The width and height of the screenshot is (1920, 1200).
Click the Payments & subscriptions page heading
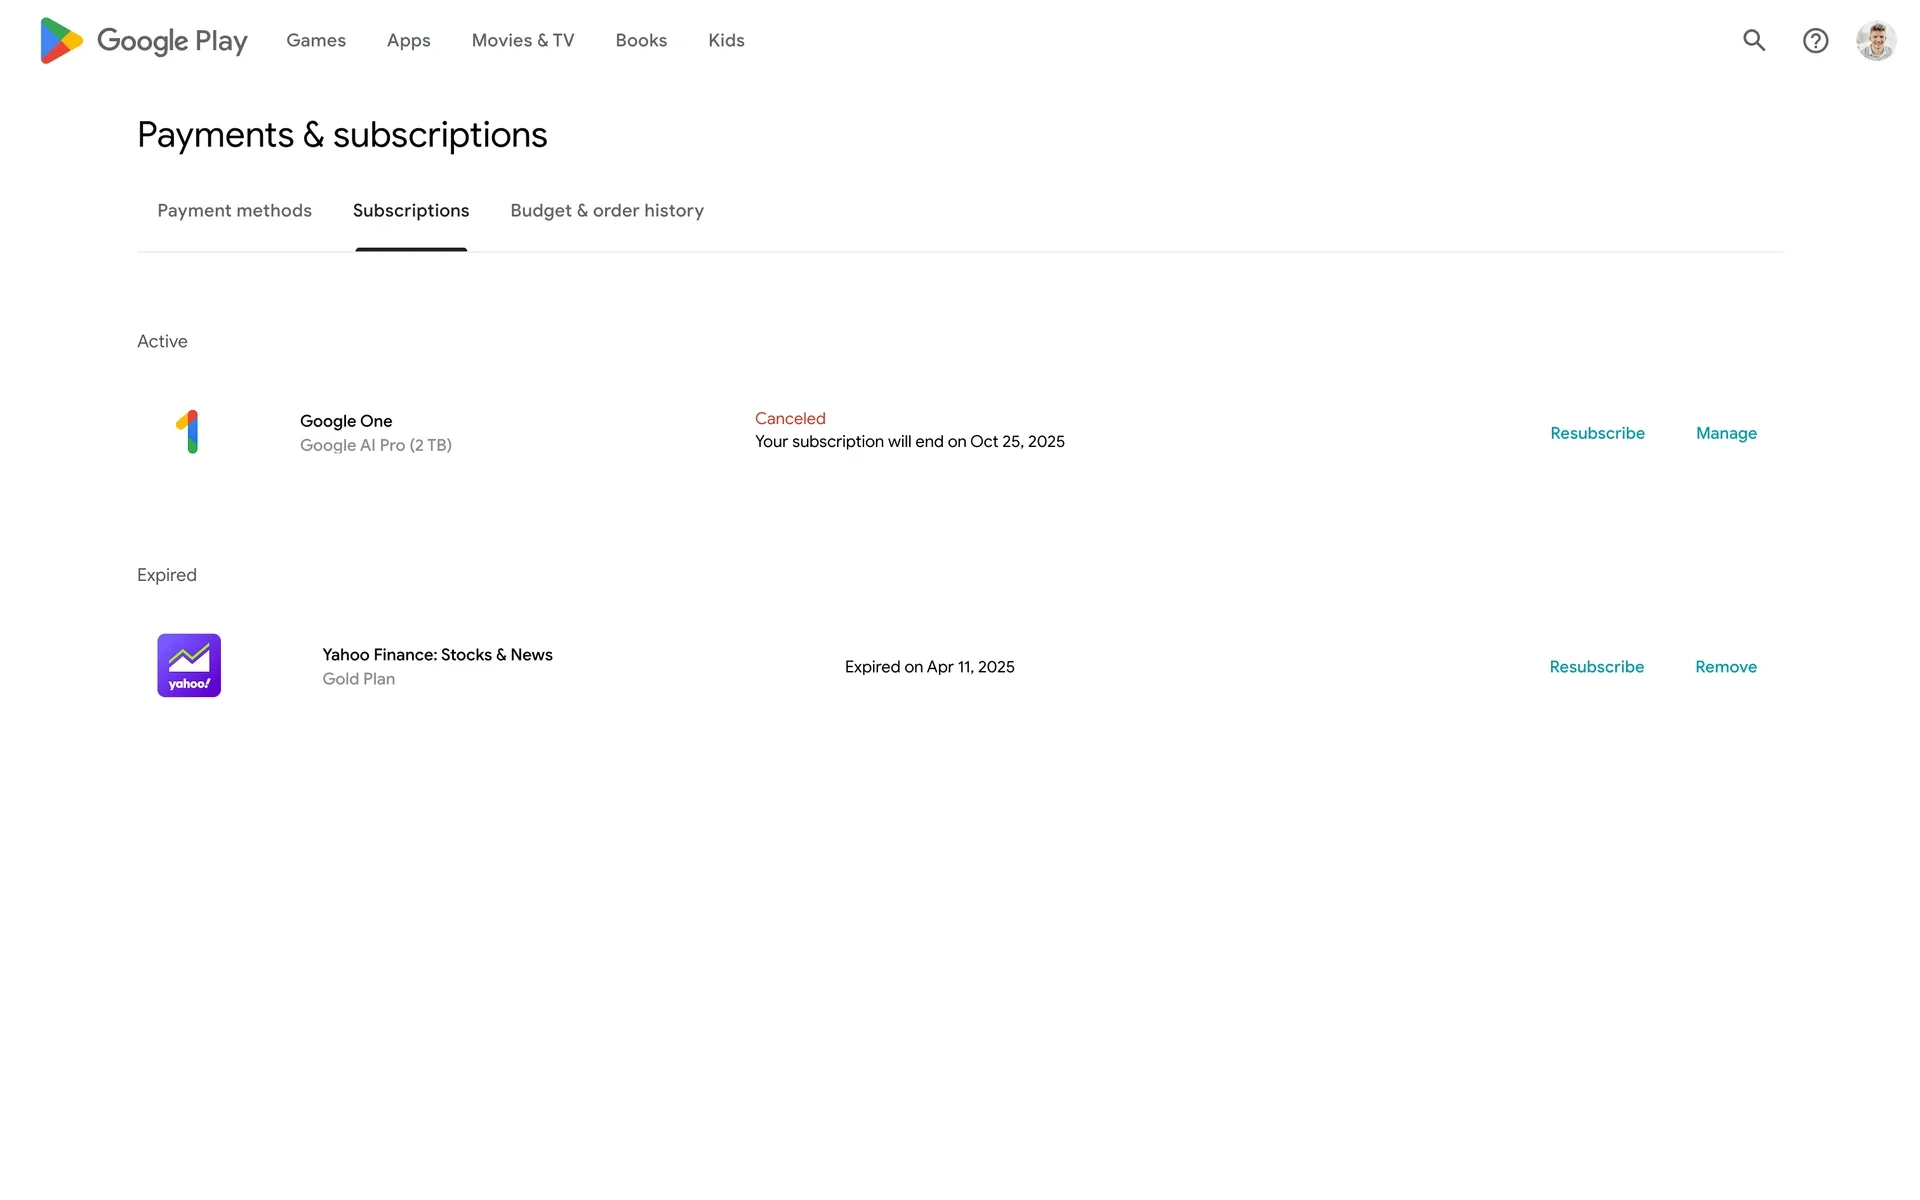(x=342, y=135)
